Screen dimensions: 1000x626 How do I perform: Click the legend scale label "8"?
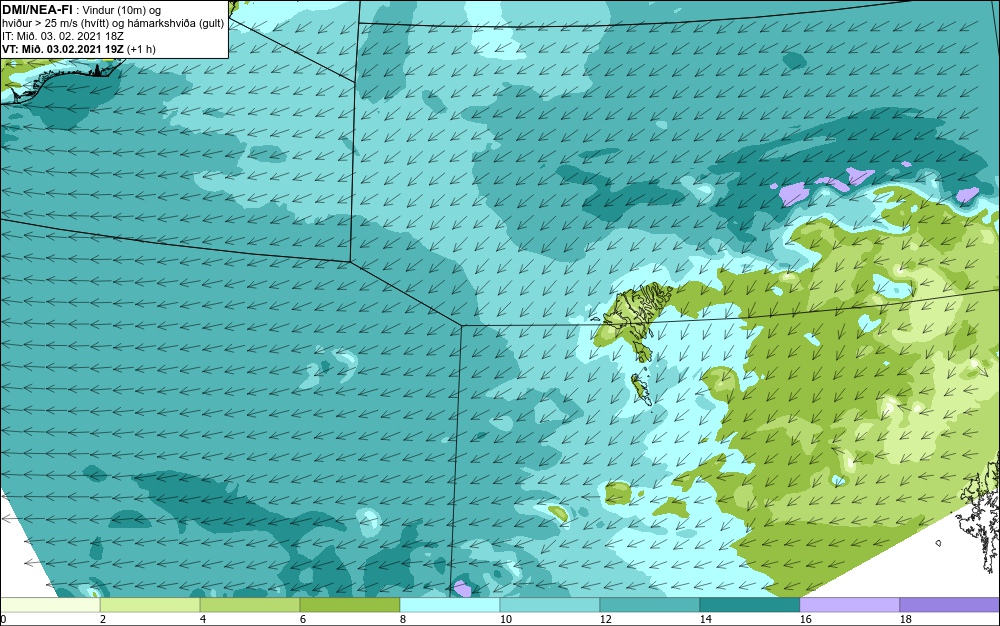tap(402, 619)
